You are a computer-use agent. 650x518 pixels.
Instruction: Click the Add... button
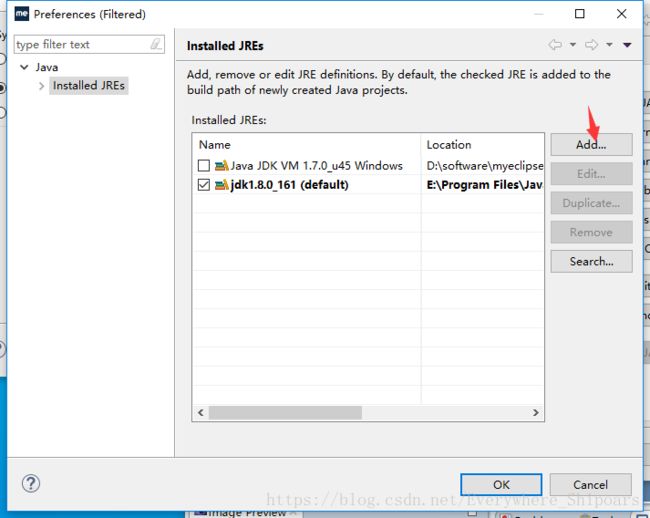[591, 145]
